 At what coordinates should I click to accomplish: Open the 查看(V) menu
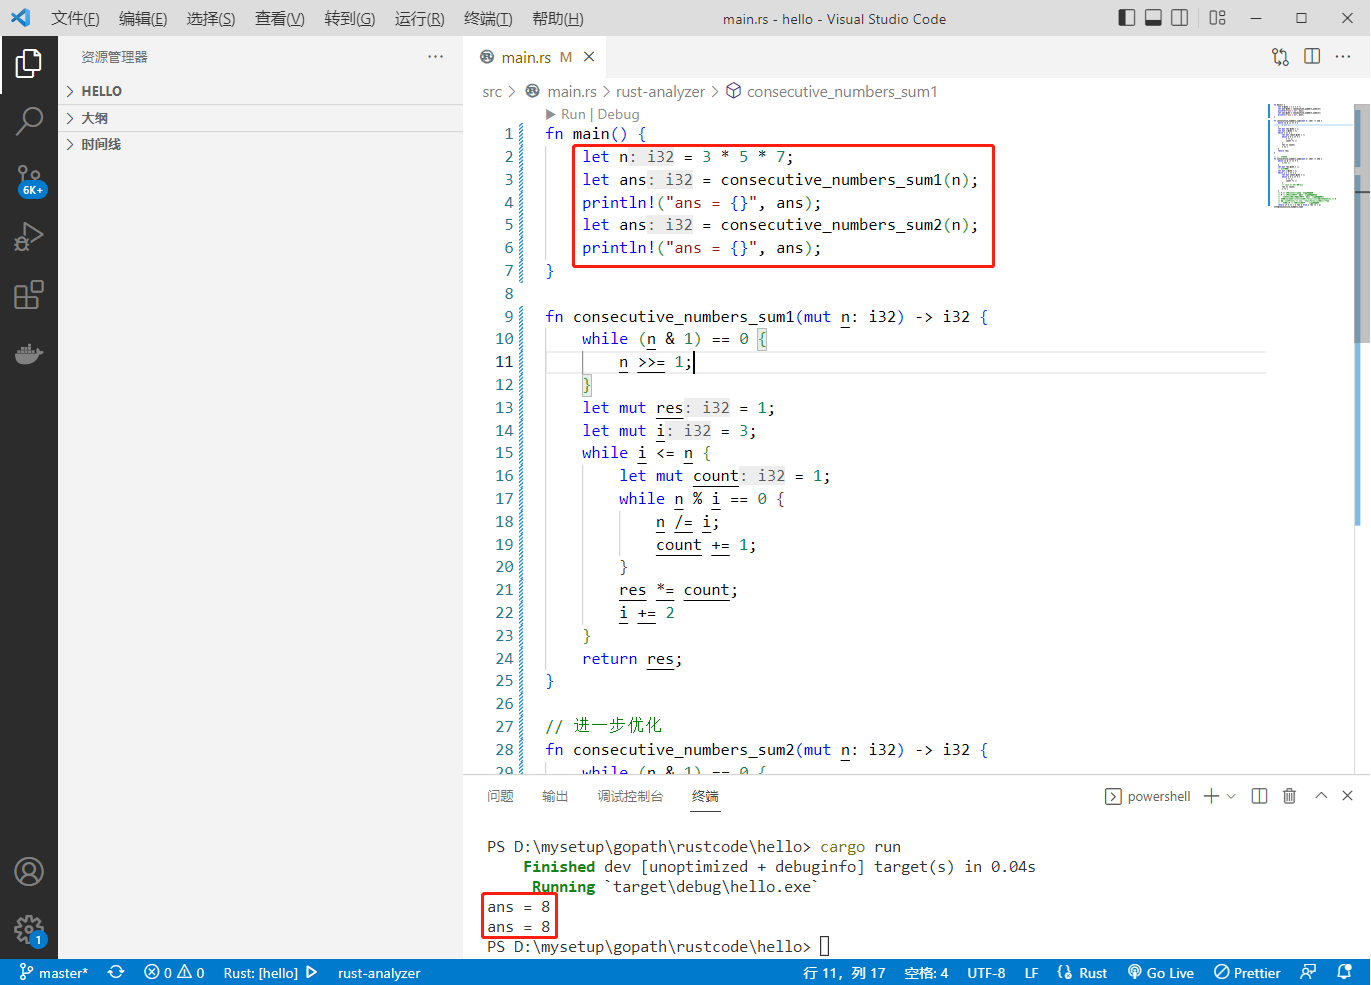point(280,18)
